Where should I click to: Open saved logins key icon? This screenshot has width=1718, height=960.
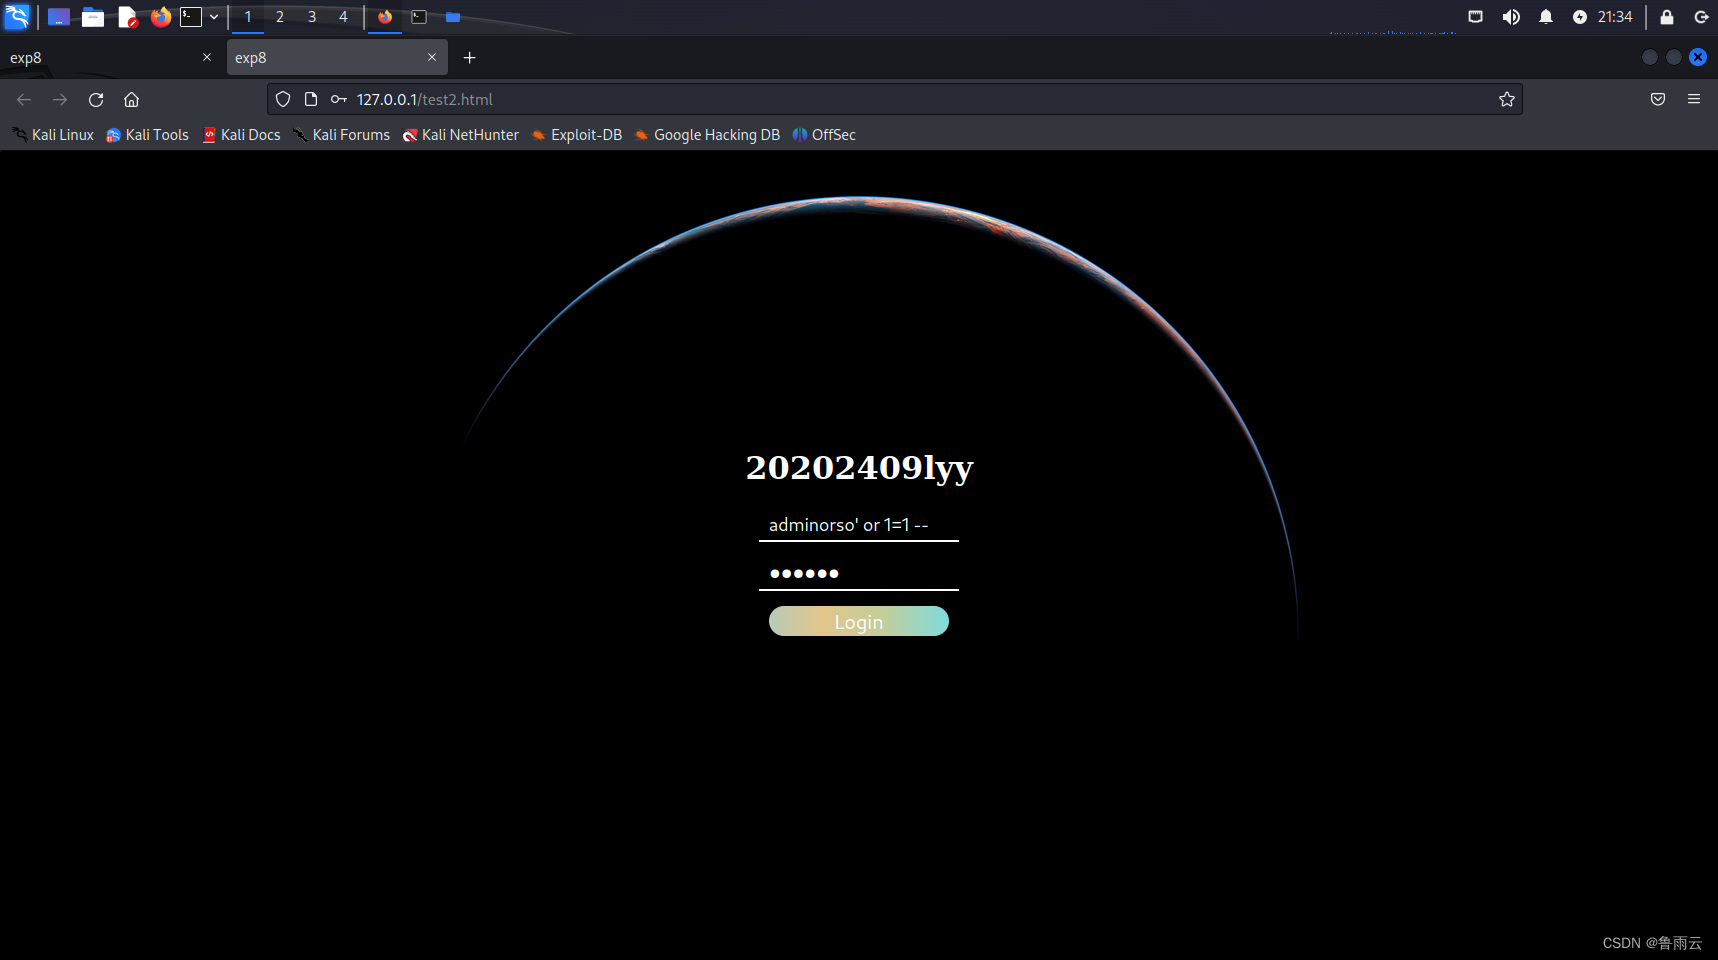click(x=339, y=99)
